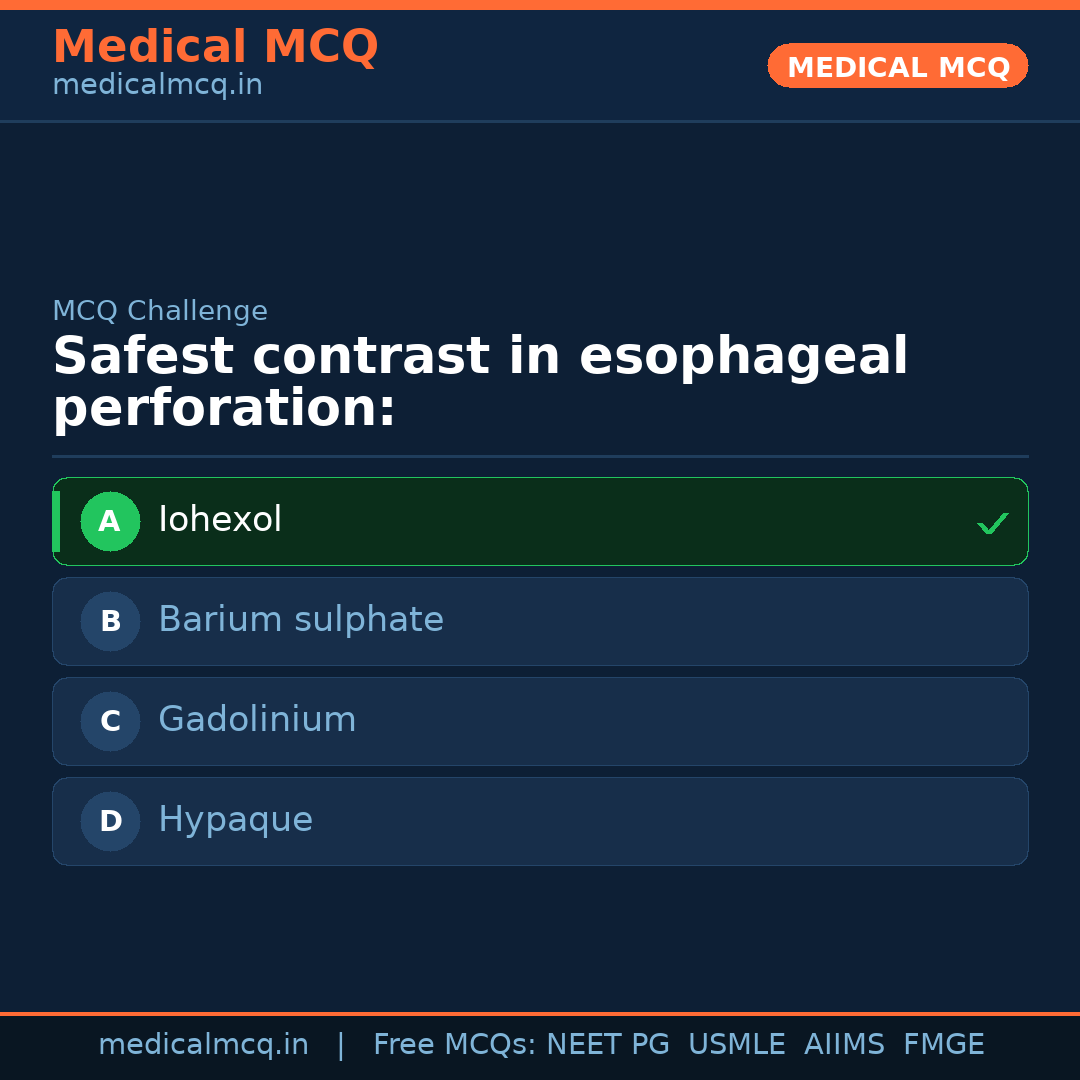This screenshot has width=1080, height=1080.
Task: Select the FMGE footer label
Action: (x=943, y=1045)
